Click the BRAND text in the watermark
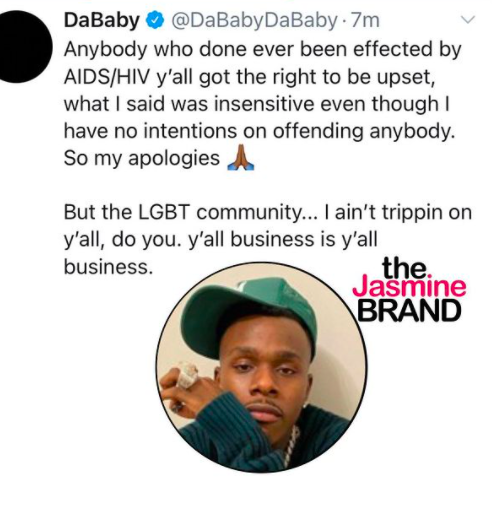The height and width of the screenshot is (512, 501). point(409,311)
